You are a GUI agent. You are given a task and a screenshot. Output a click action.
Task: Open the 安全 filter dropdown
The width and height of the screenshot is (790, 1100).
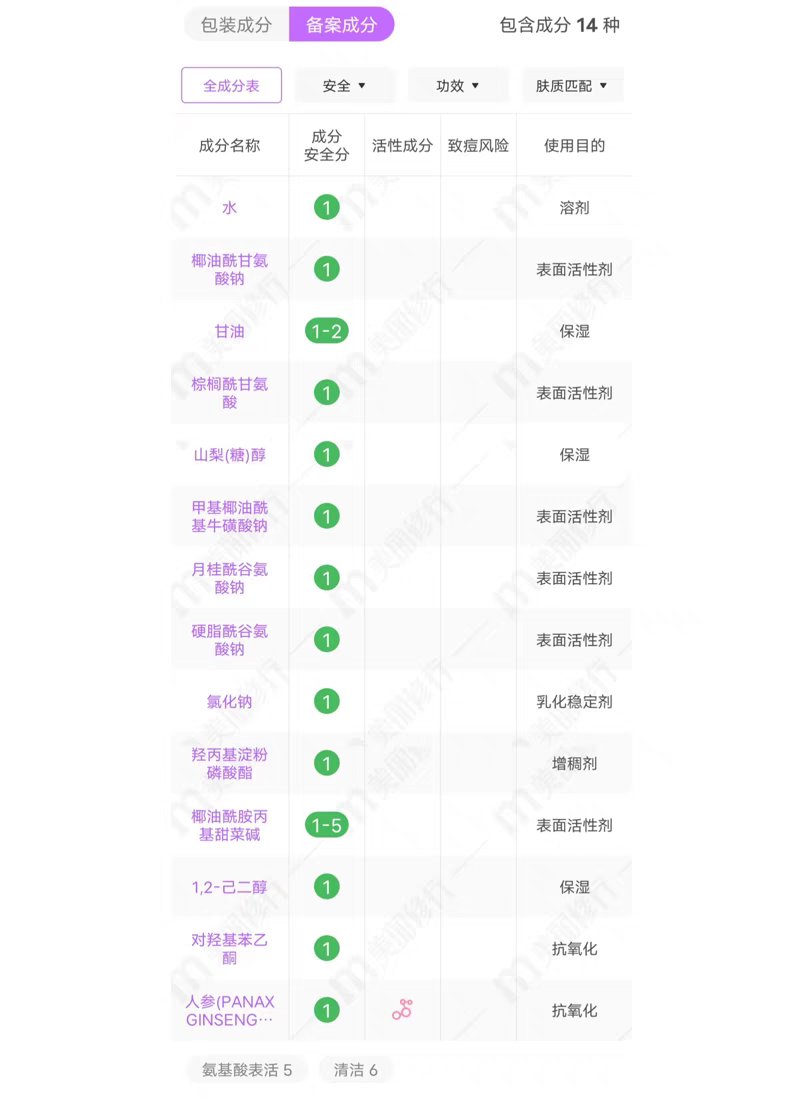(344, 86)
